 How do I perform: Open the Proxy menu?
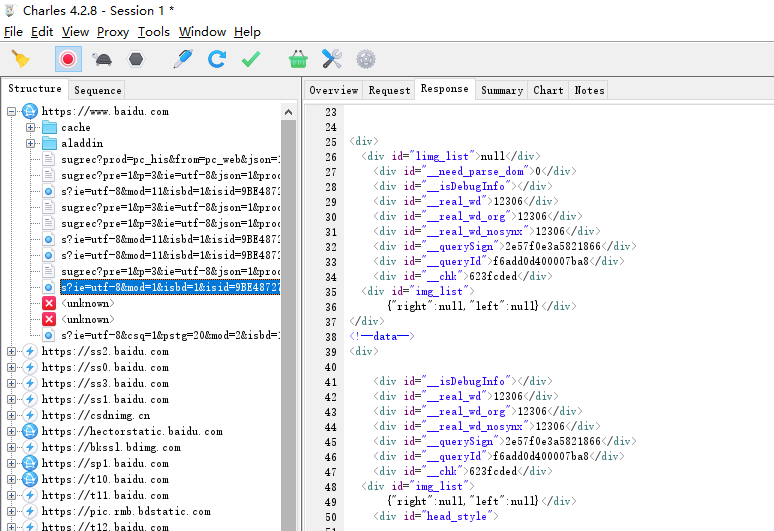pyautogui.click(x=113, y=32)
